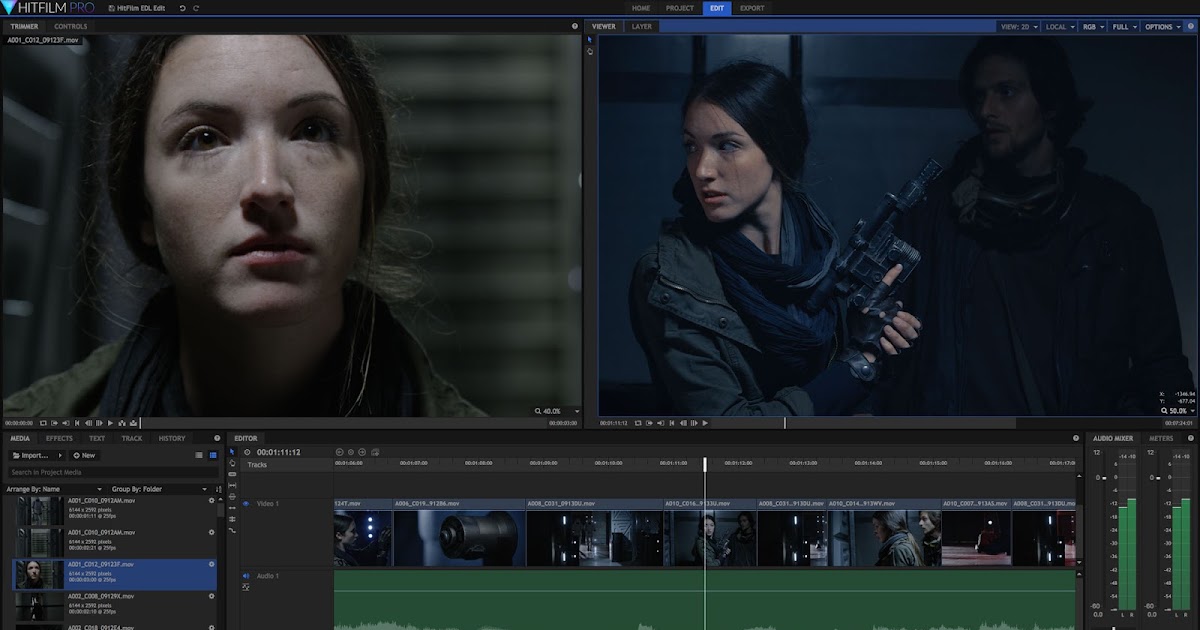Open the History panel tab
The height and width of the screenshot is (630, 1200).
[172, 438]
